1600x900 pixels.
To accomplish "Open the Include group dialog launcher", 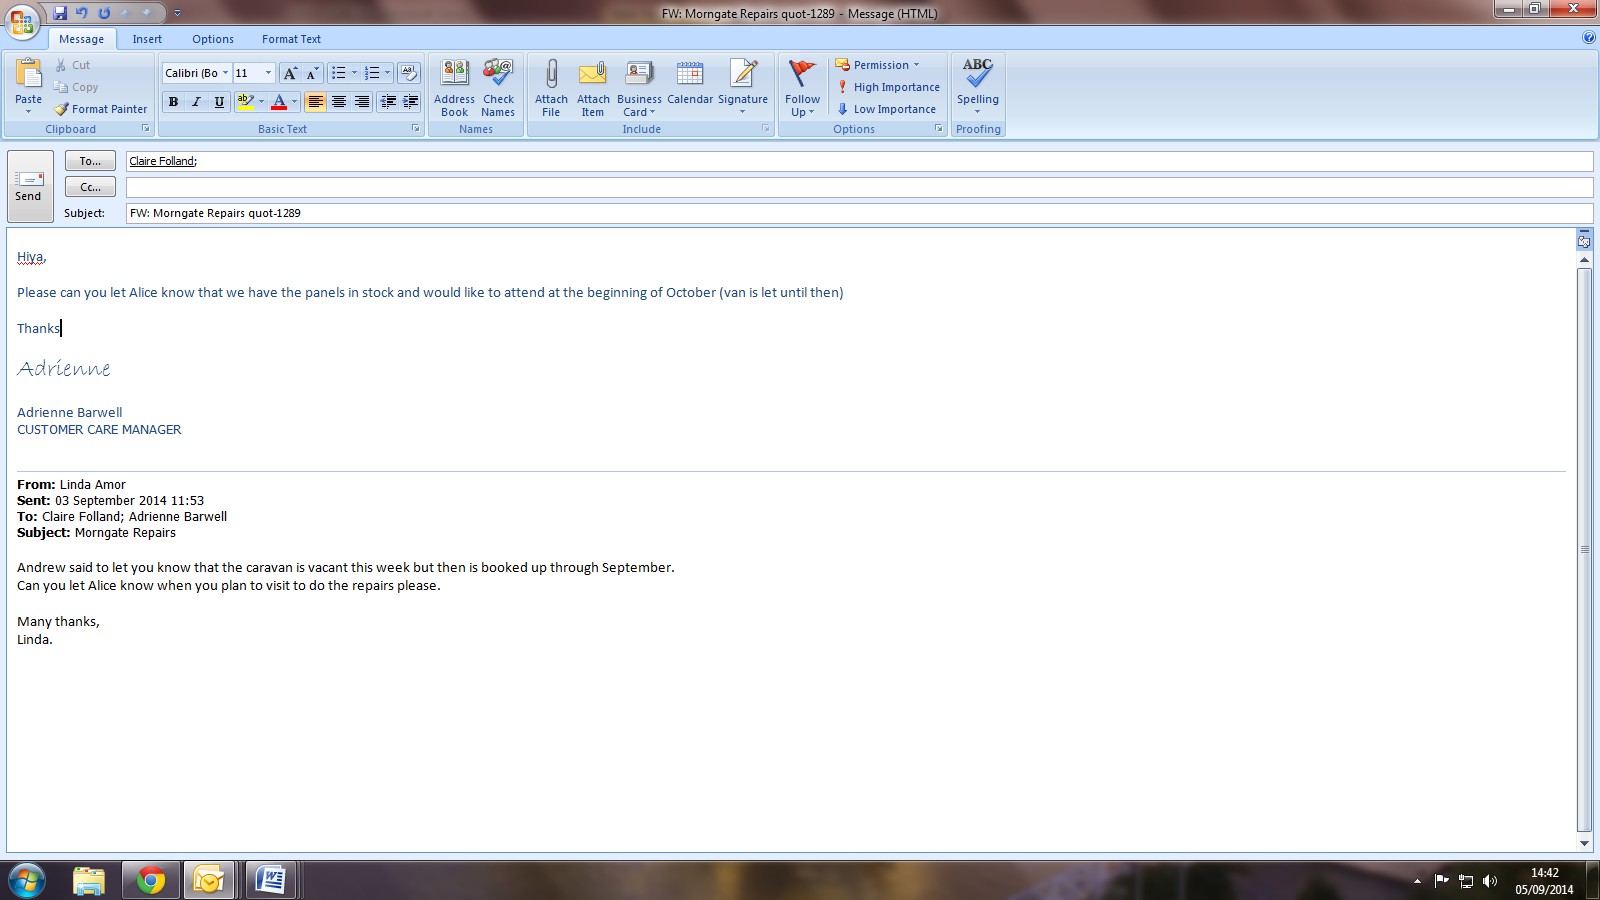I will pyautogui.click(x=766, y=129).
